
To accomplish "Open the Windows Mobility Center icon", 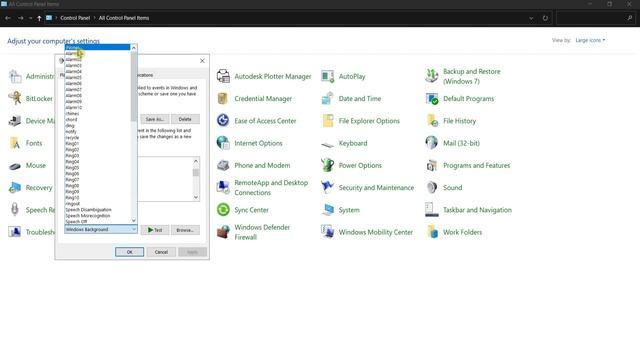I will 327,232.
